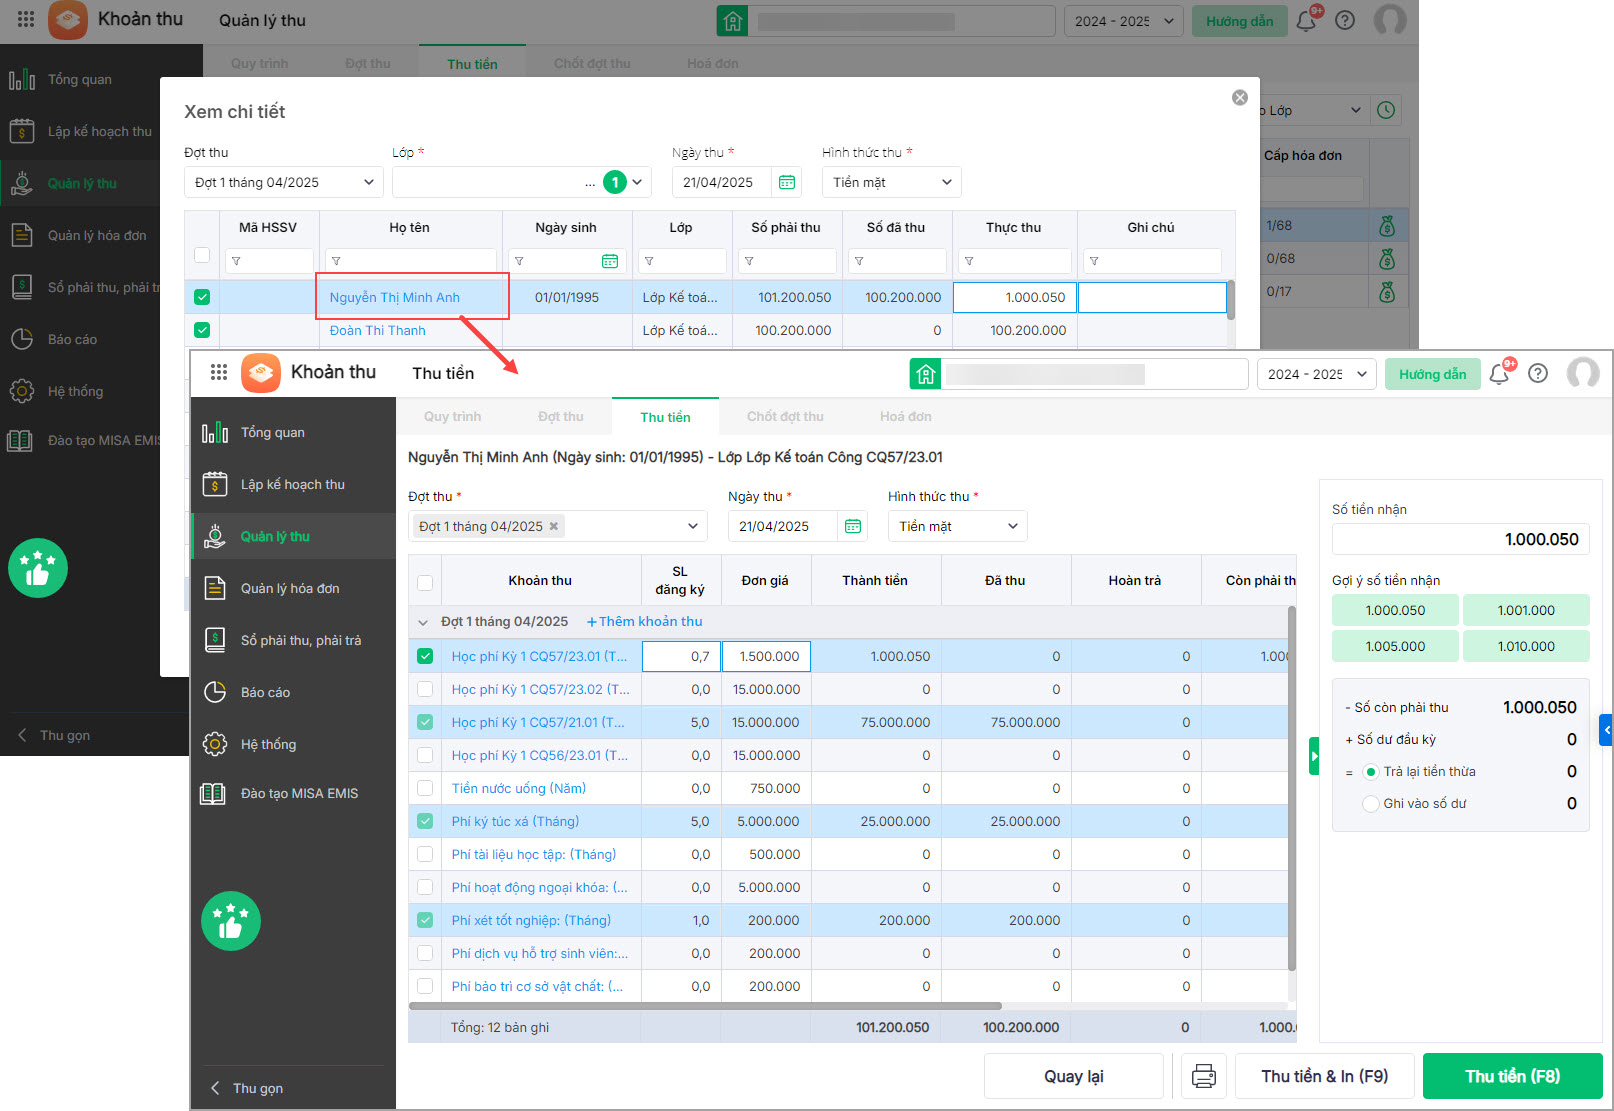1614x1111 pixels.
Task: Click the Thu tiền (F8) button
Action: click(1512, 1076)
